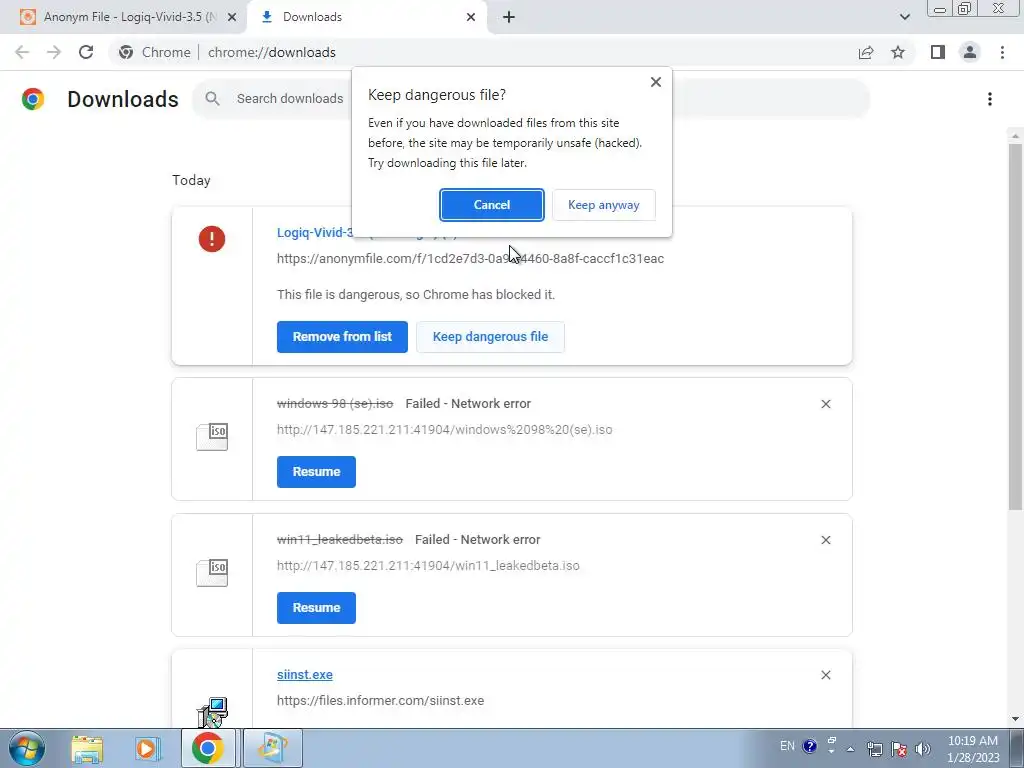Click the Remove from list button
This screenshot has height=768, width=1024.
(342, 337)
